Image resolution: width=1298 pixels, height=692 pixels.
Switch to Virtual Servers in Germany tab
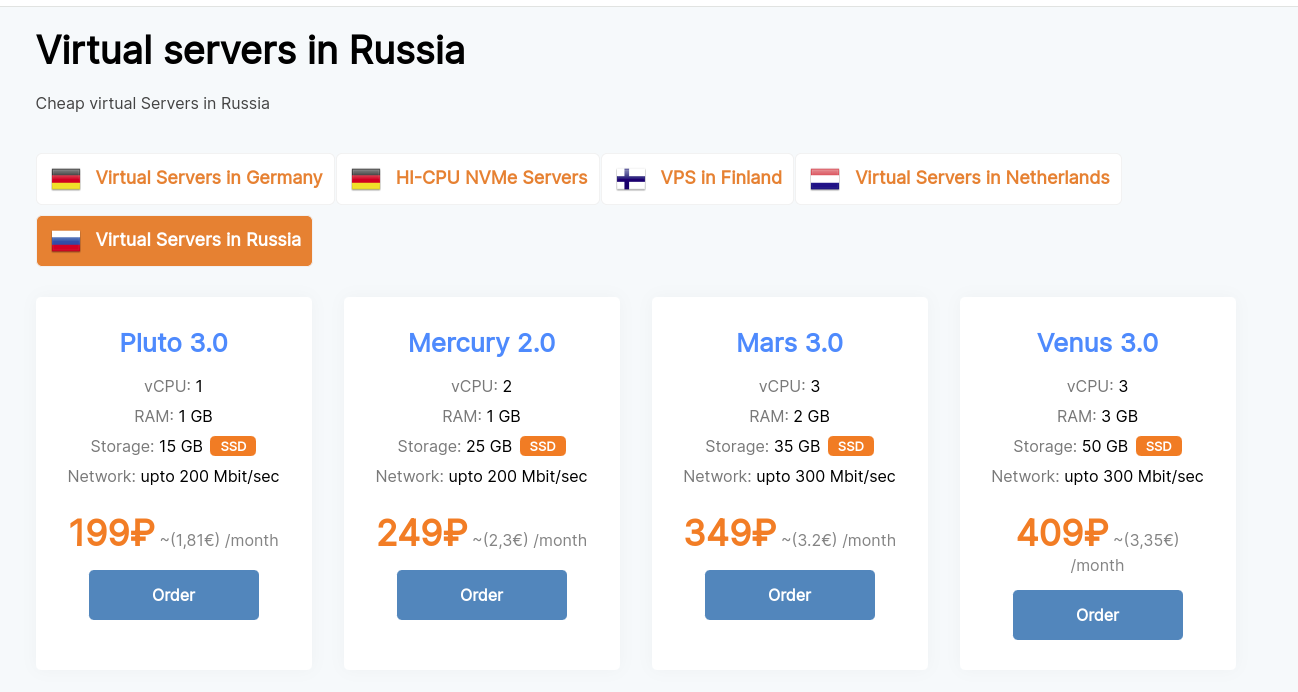[186, 179]
